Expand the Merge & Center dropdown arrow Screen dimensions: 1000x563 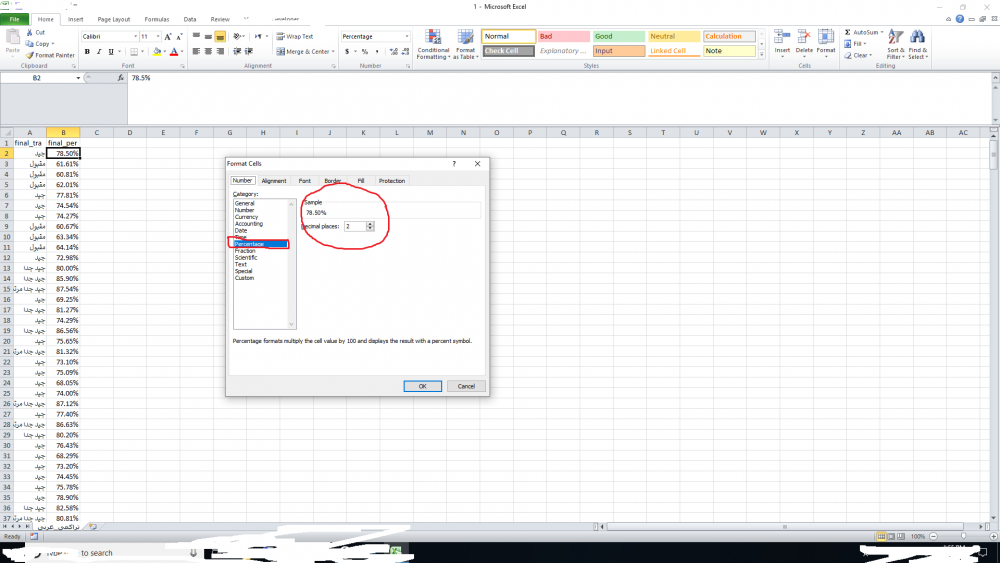[x=333, y=52]
